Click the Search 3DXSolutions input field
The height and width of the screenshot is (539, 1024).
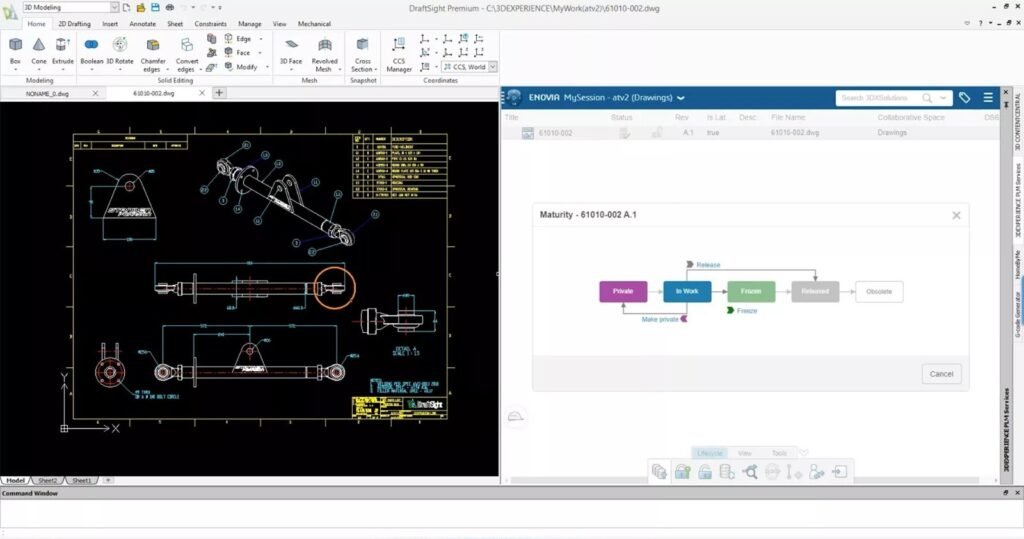coord(878,98)
